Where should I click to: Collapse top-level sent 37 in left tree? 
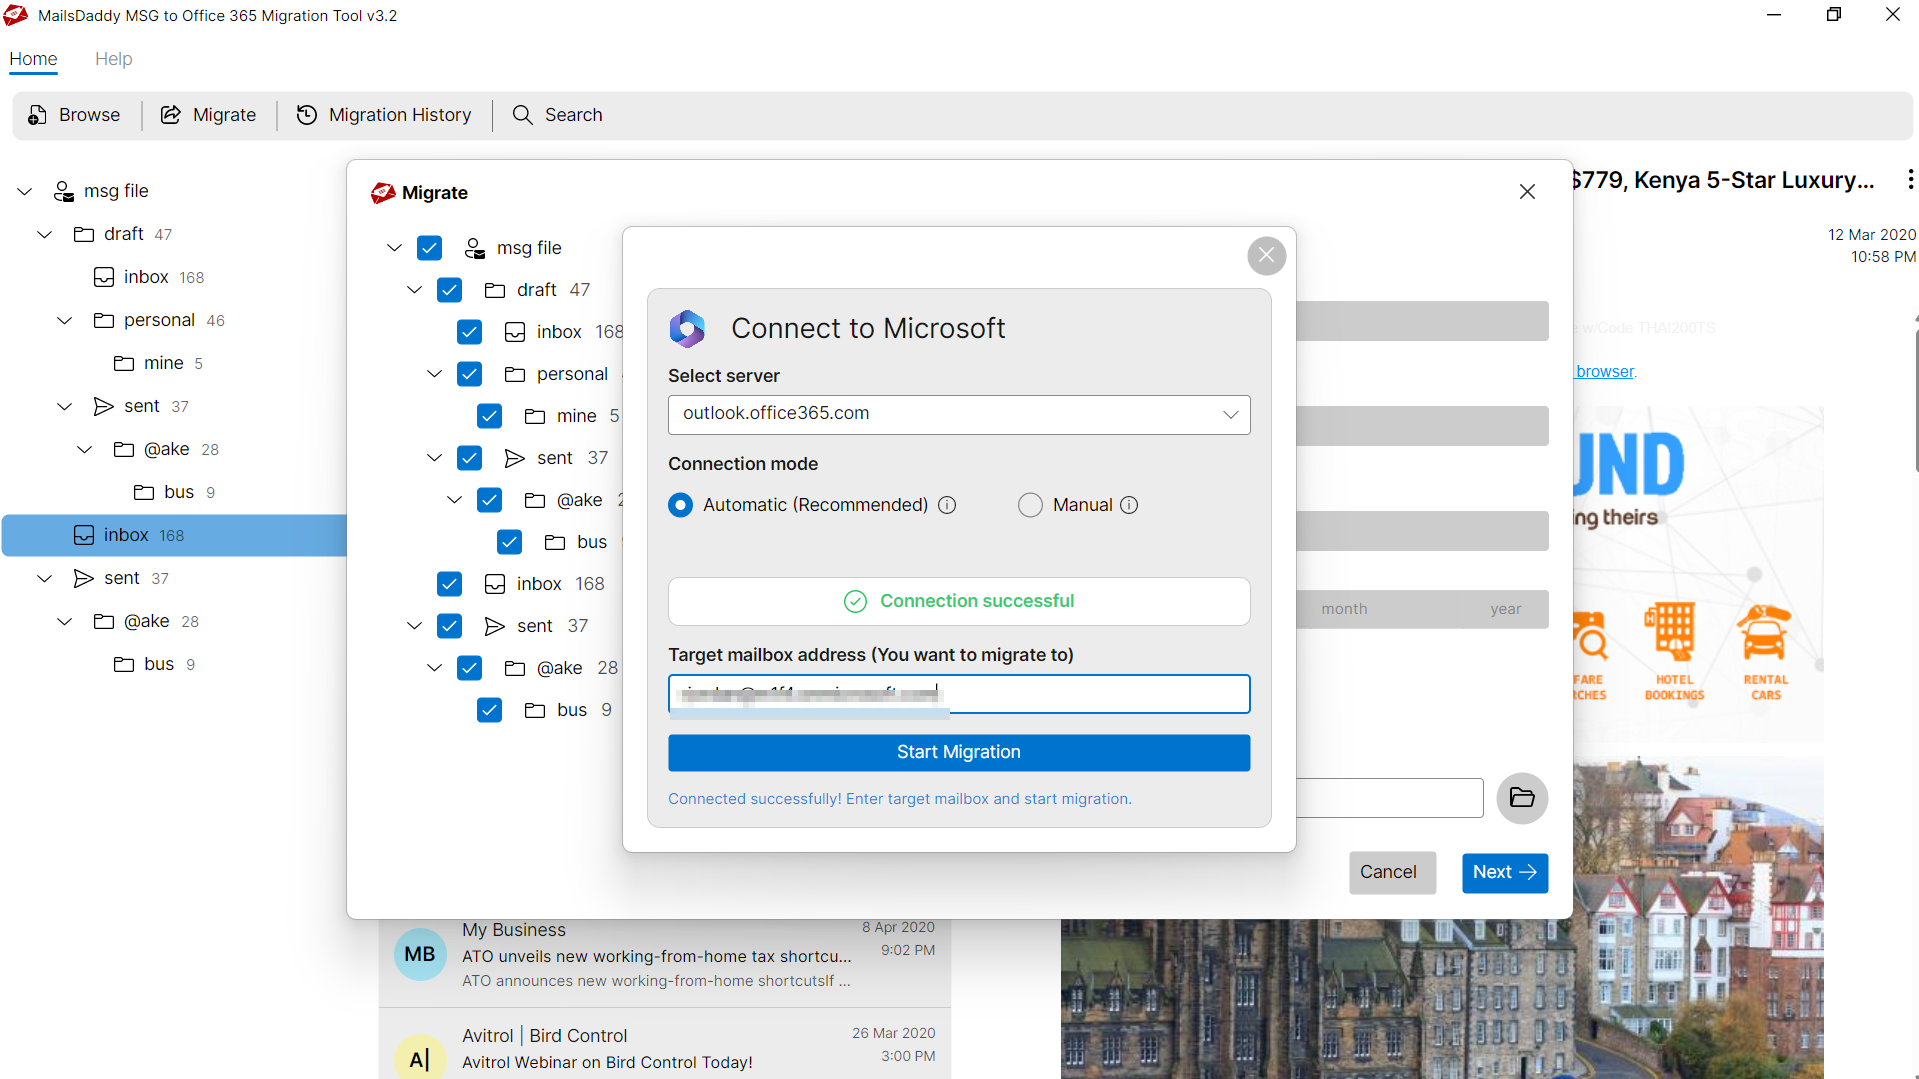(x=45, y=578)
